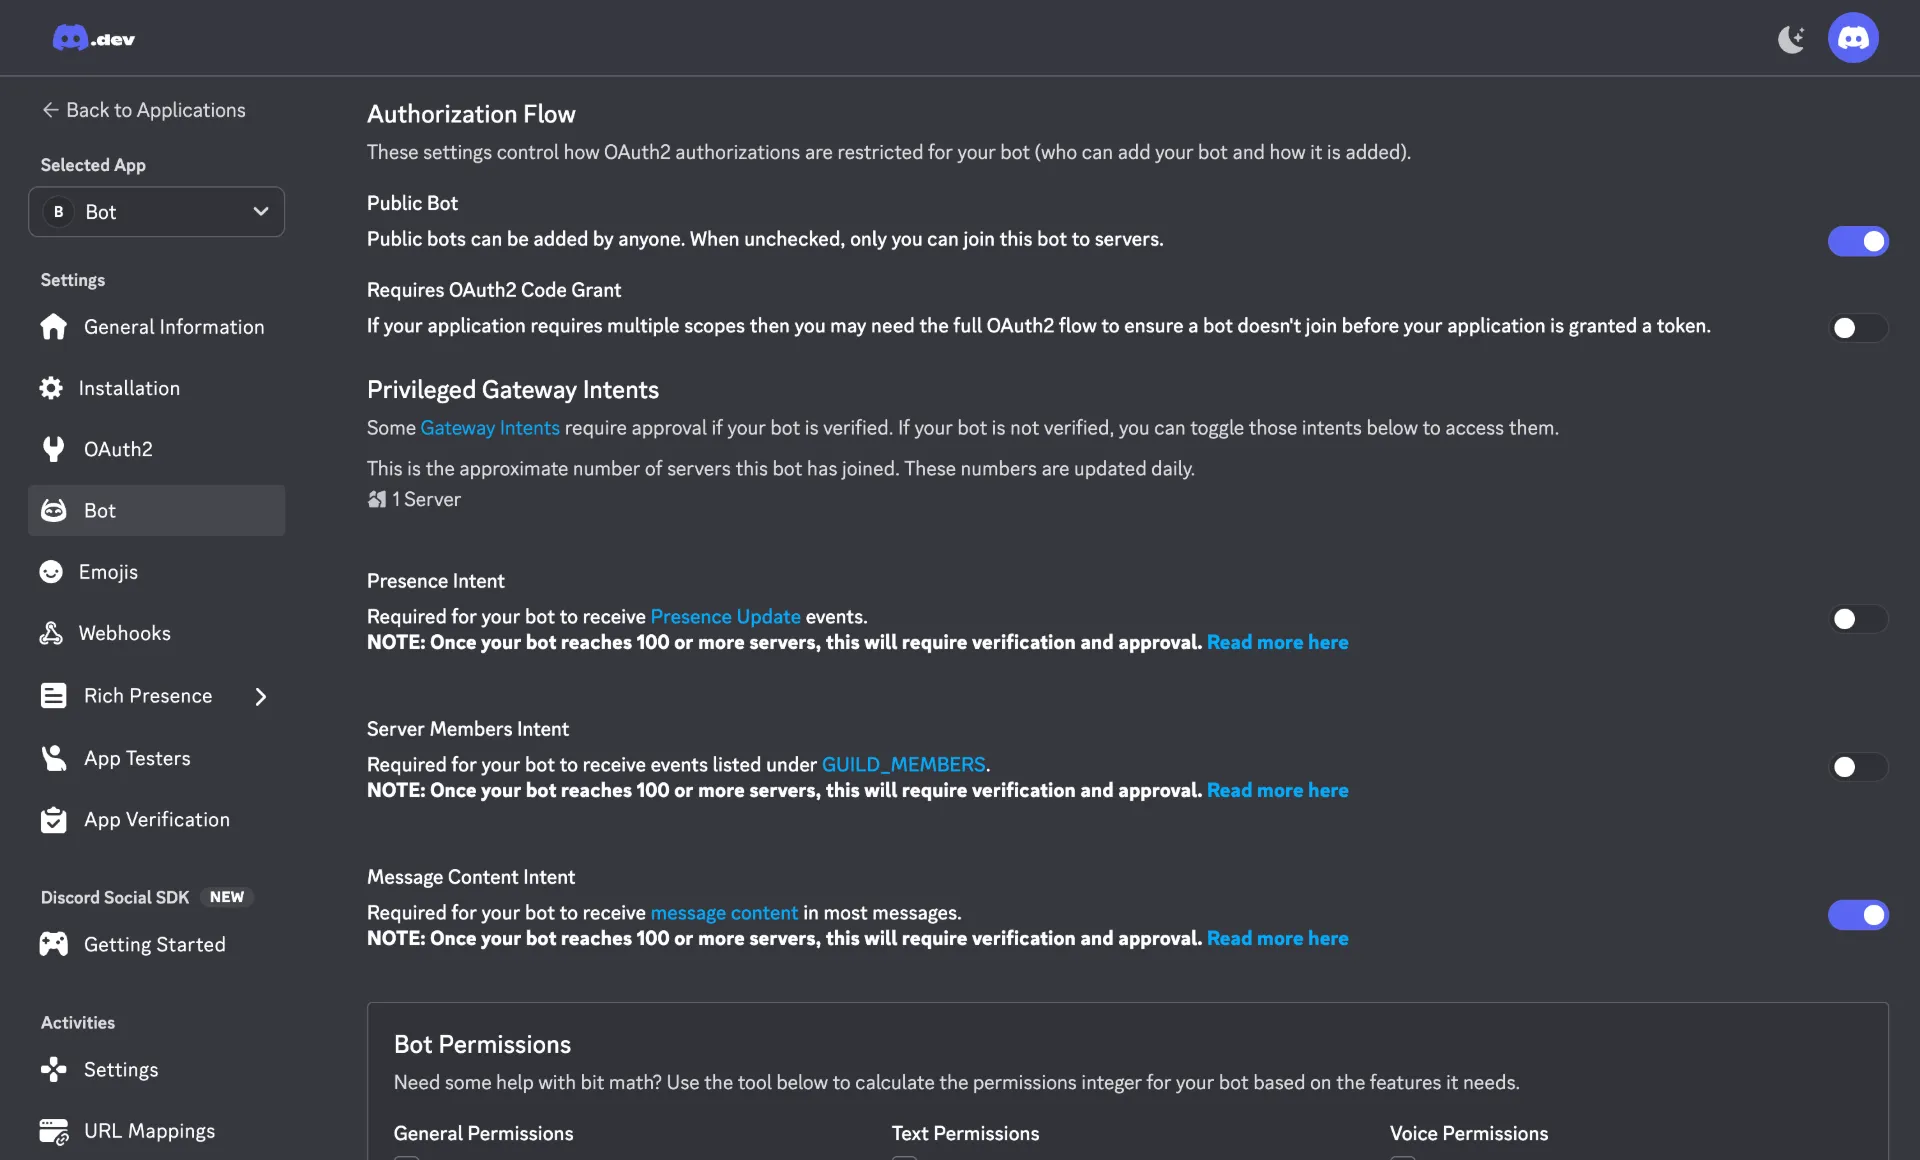Enable Requires OAuth2 Code Grant
Image resolution: width=1920 pixels, height=1160 pixels.
tap(1856, 328)
